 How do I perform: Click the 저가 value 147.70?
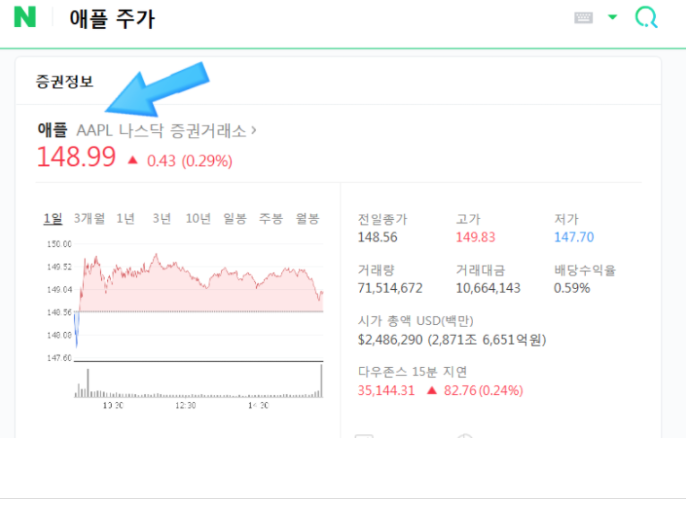(x=574, y=237)
